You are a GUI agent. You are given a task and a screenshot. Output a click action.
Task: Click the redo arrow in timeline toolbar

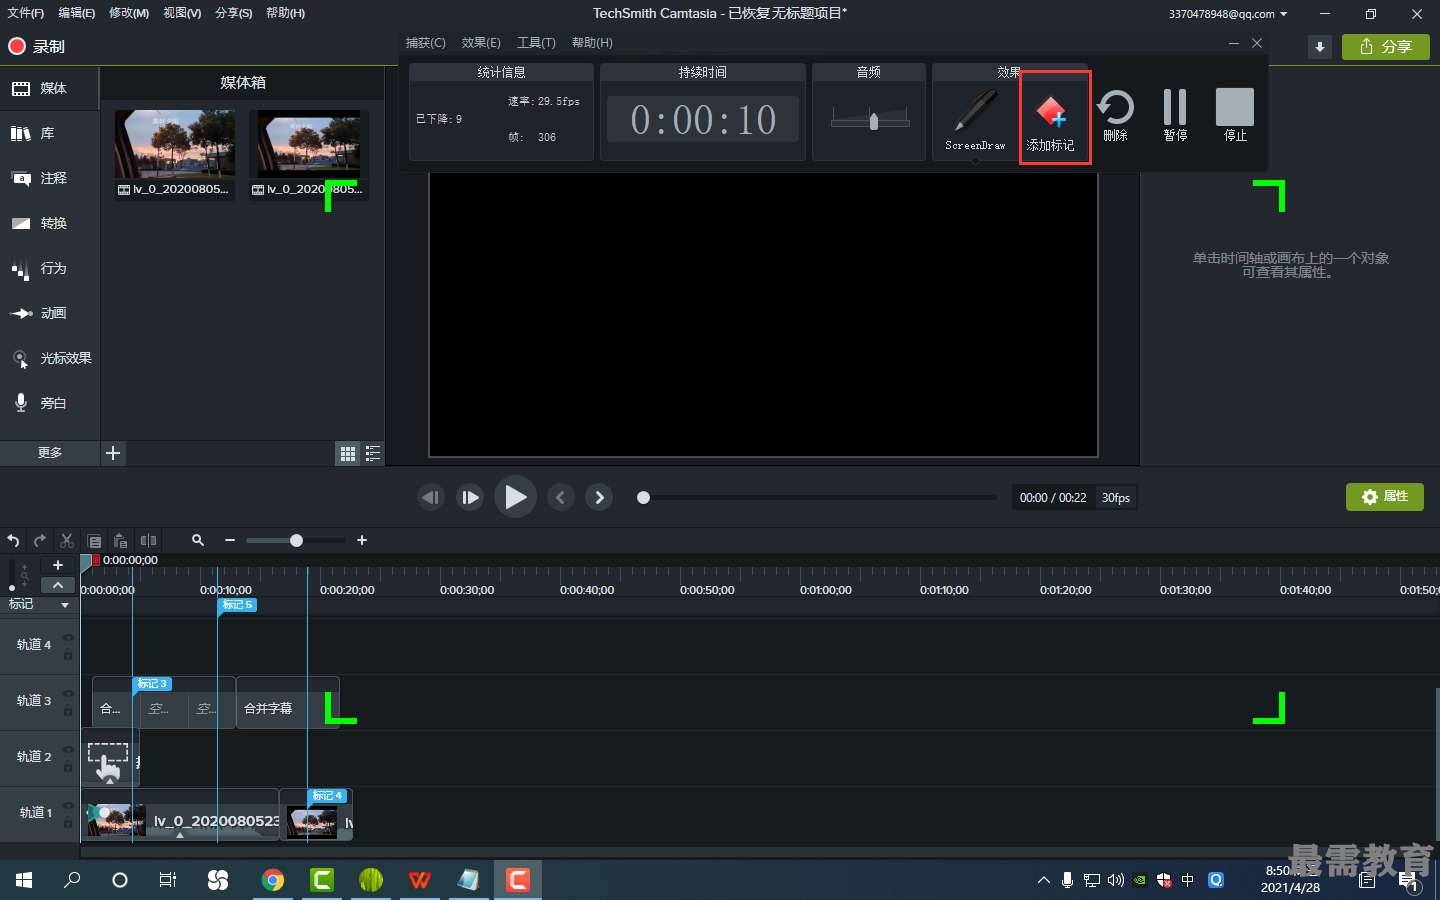[x=40, y=540]
